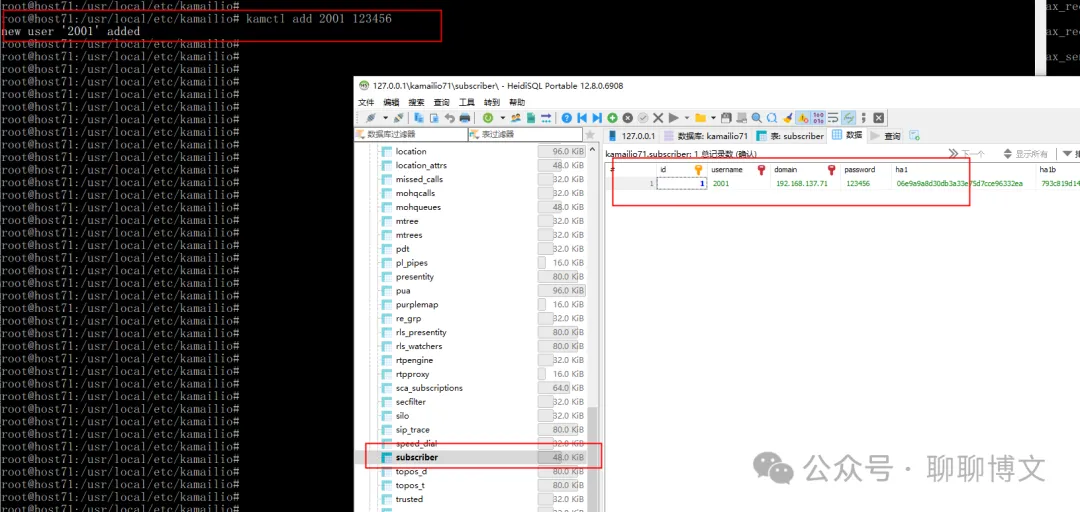1080x512 pixels.
Task: Switch to the 表: subscriber tab
Action: point(791,136)
